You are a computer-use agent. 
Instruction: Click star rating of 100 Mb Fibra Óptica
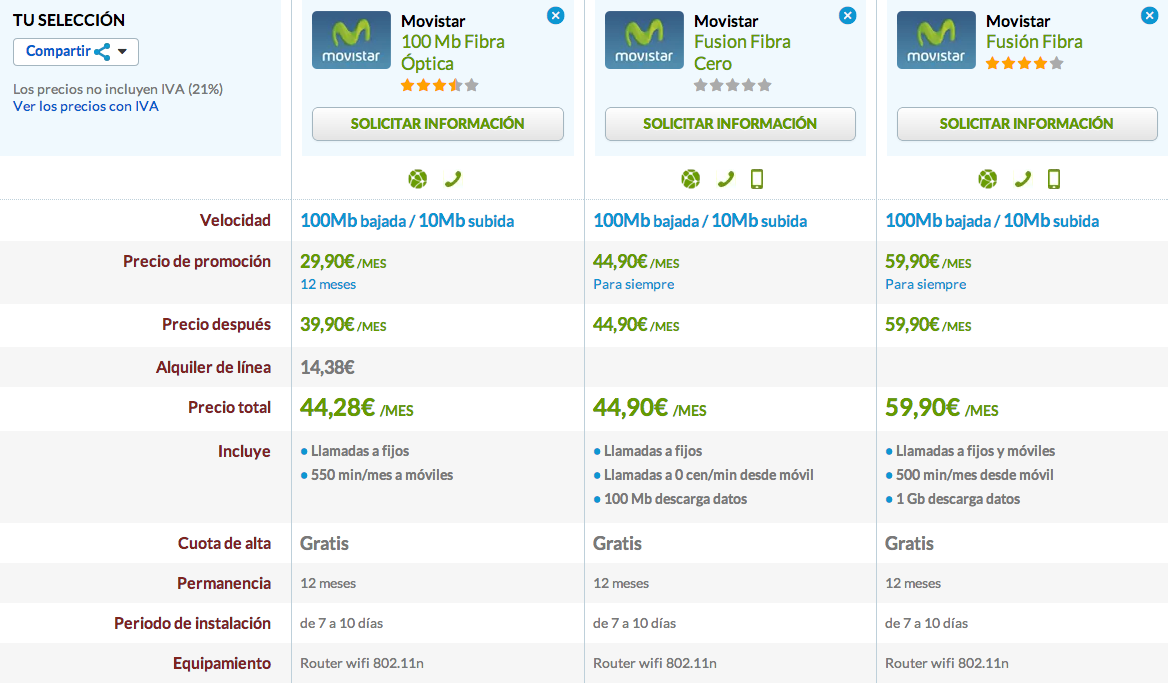[x=439, y=85]
